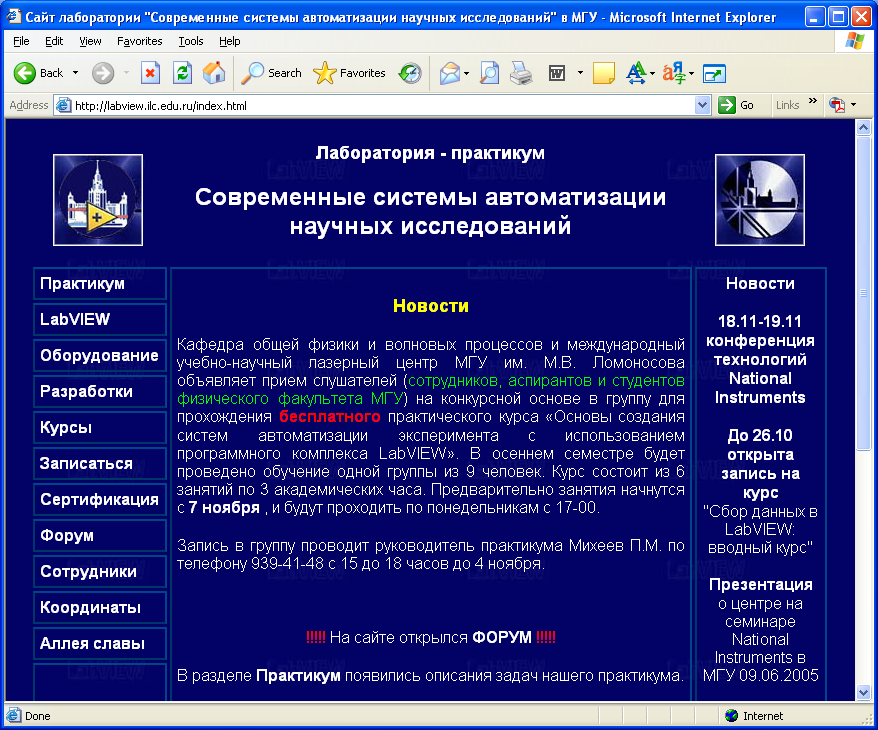Open the History toolbar icon
878x730 pixels.
tap(410, 73)
